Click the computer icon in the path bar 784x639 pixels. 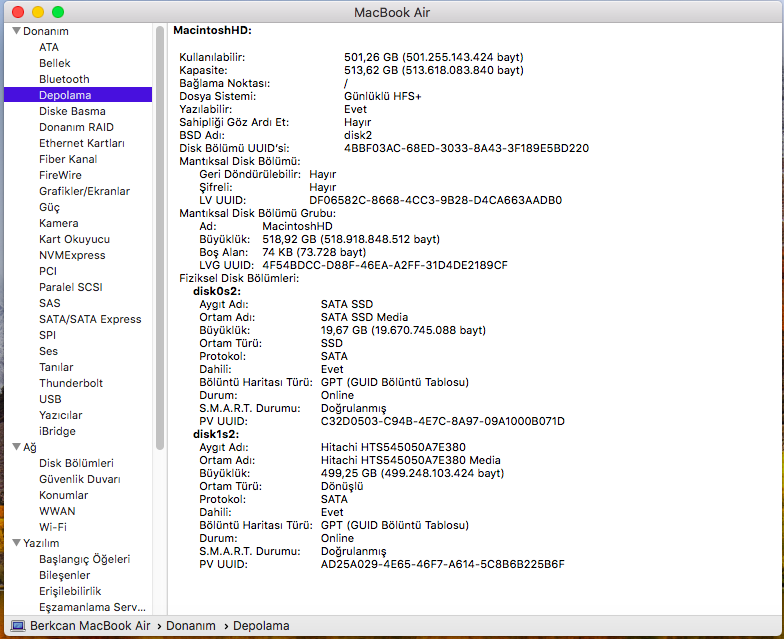point(18,626)
